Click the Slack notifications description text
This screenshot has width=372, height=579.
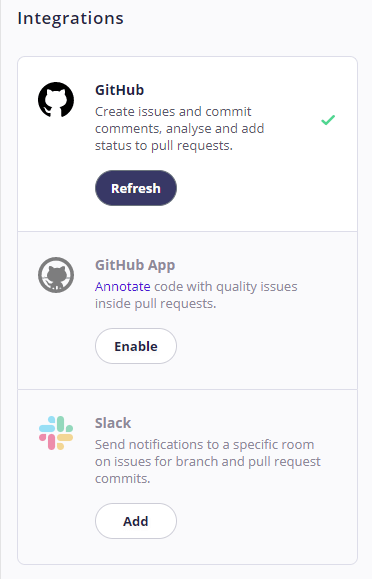208,461
